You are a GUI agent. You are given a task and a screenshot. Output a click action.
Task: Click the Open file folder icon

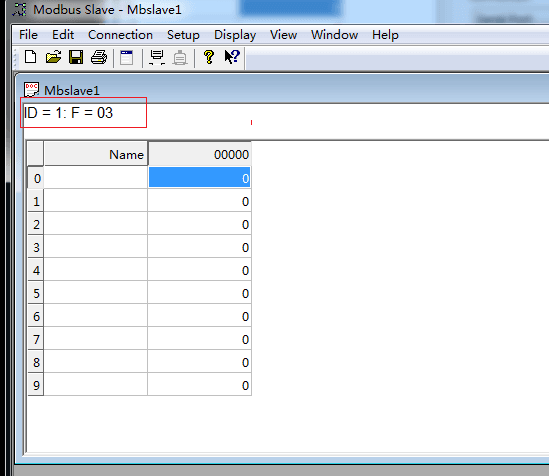(53, 57)
